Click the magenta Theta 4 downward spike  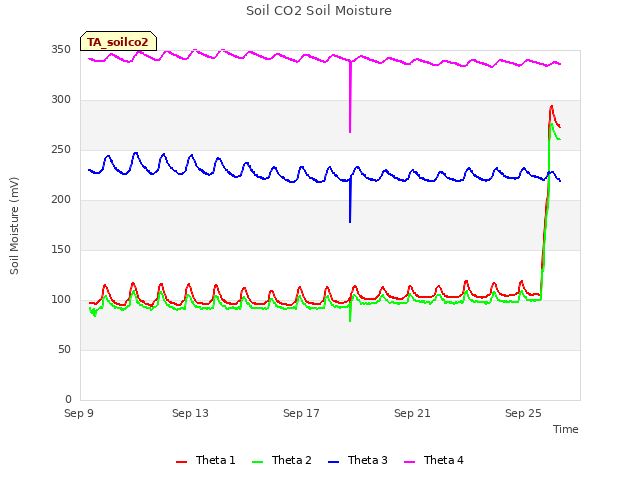pyautogui.click(x=350, y=97)
